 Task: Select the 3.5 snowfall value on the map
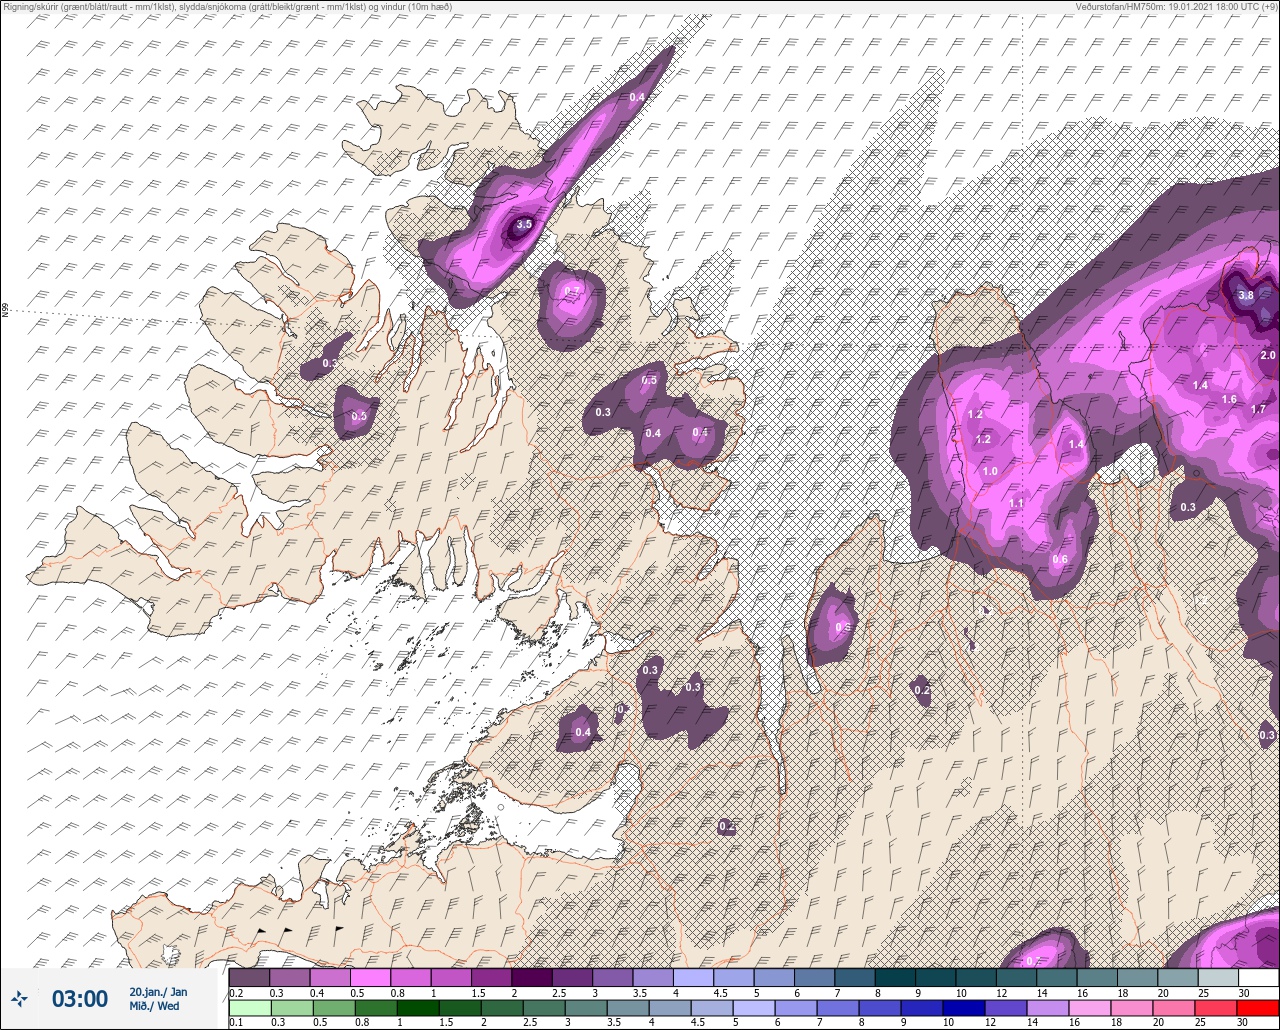tap(523, 225)
